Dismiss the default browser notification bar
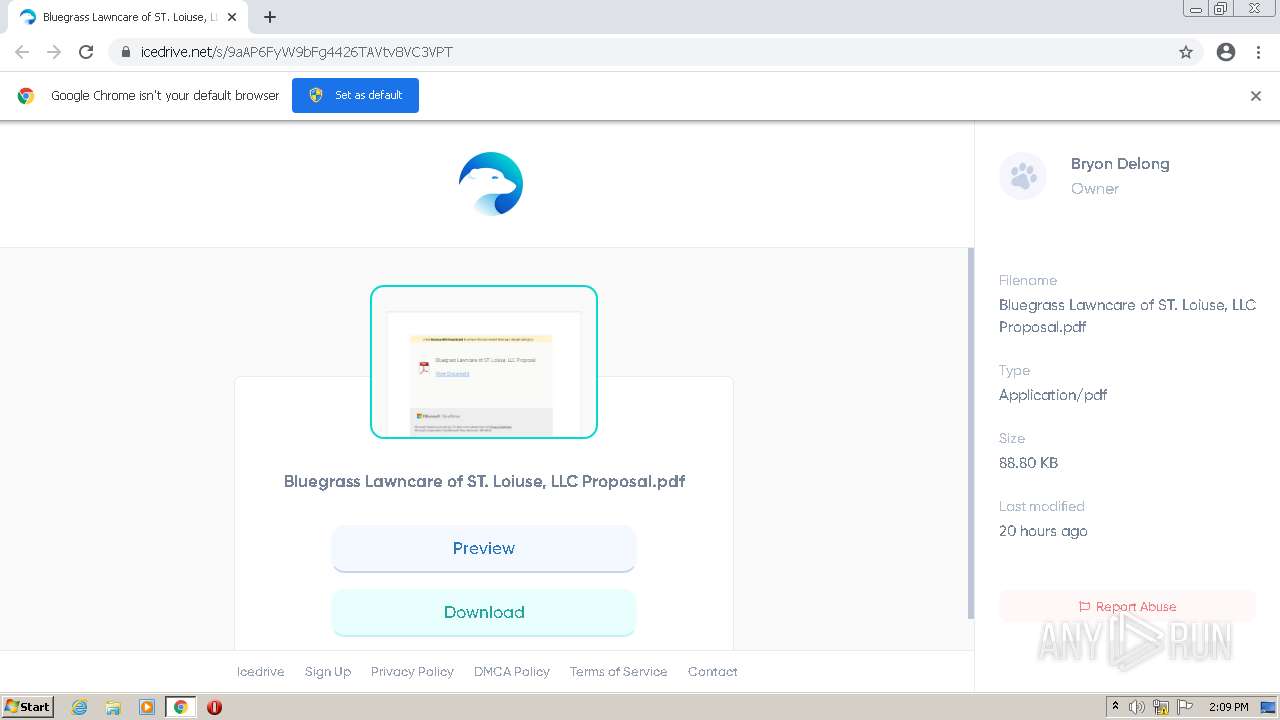 [x=1256, y=96]
